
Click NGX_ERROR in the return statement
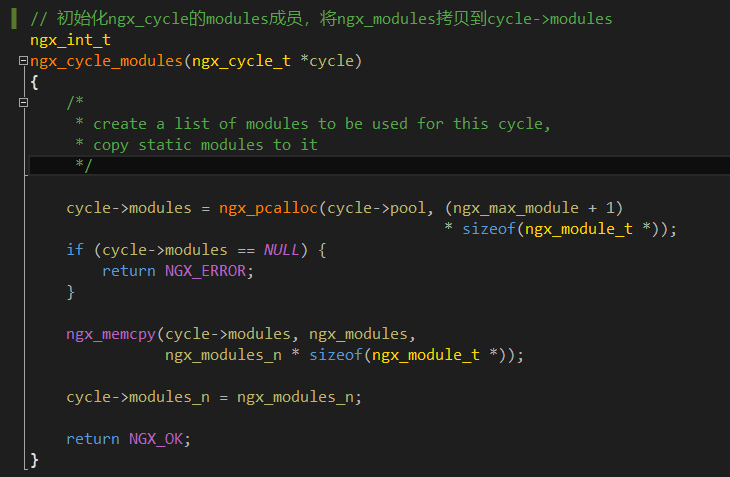[x=205, y=271]
